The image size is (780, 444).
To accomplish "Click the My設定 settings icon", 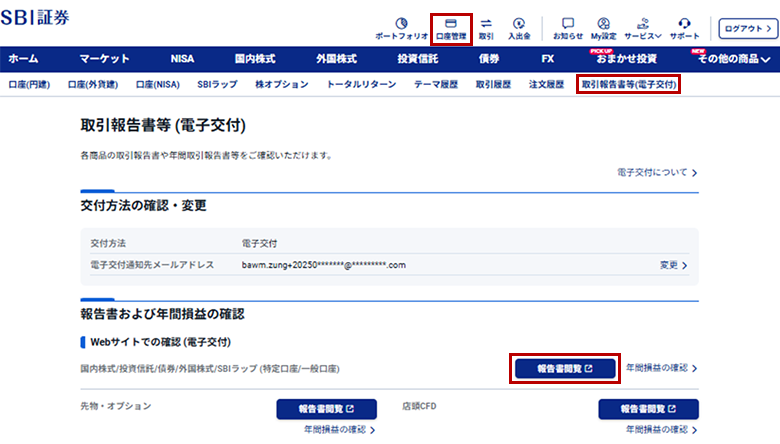I will [x=603, y=27].
